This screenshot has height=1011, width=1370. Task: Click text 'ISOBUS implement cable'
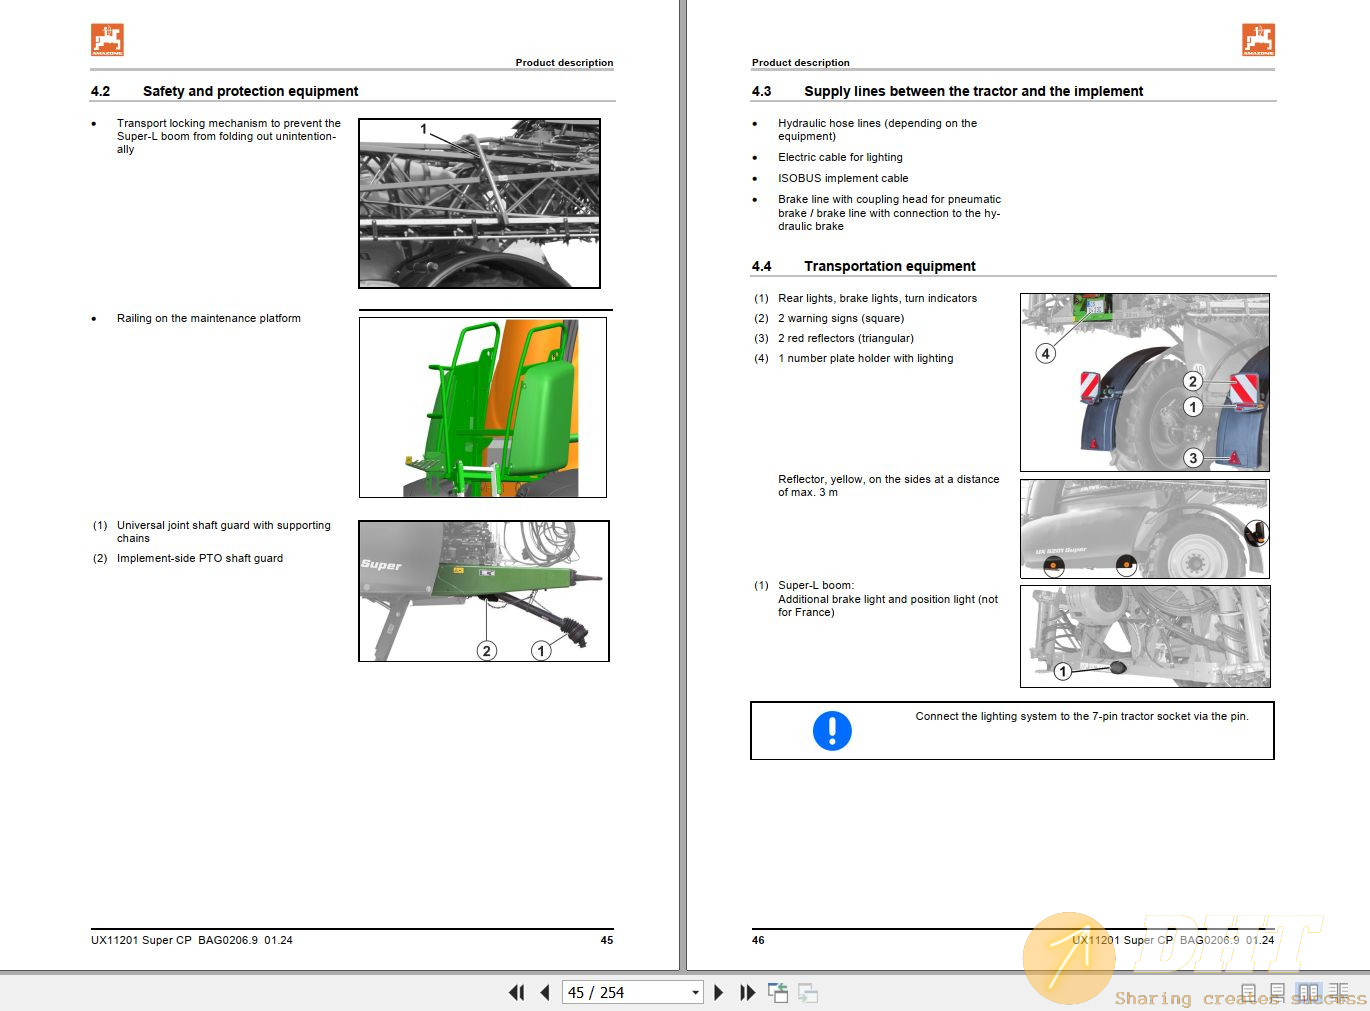(843, 178)
